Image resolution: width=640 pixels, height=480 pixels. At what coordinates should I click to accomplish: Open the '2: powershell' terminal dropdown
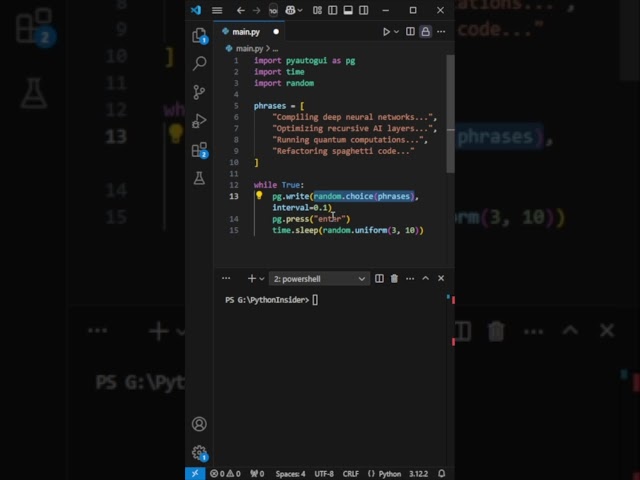[x=319, y=279]
